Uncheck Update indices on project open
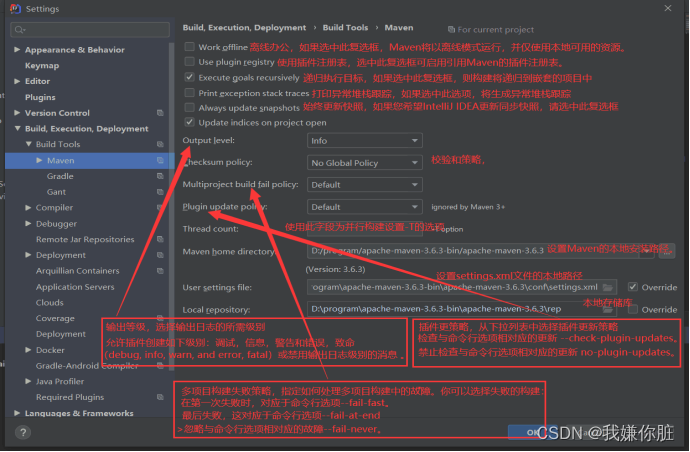Image resolution: width=690 pixels, height=452 pixels. [x=190, y=122]
